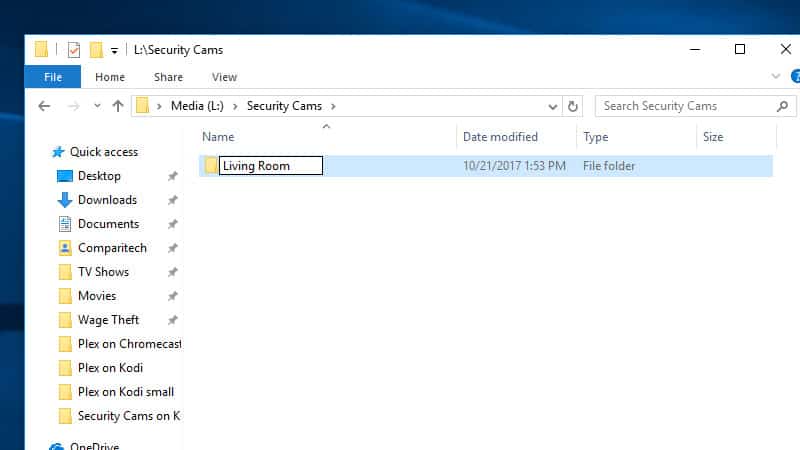Click the address bar folder icon
This screenshot has width=800, height=450.
point(142,106)
